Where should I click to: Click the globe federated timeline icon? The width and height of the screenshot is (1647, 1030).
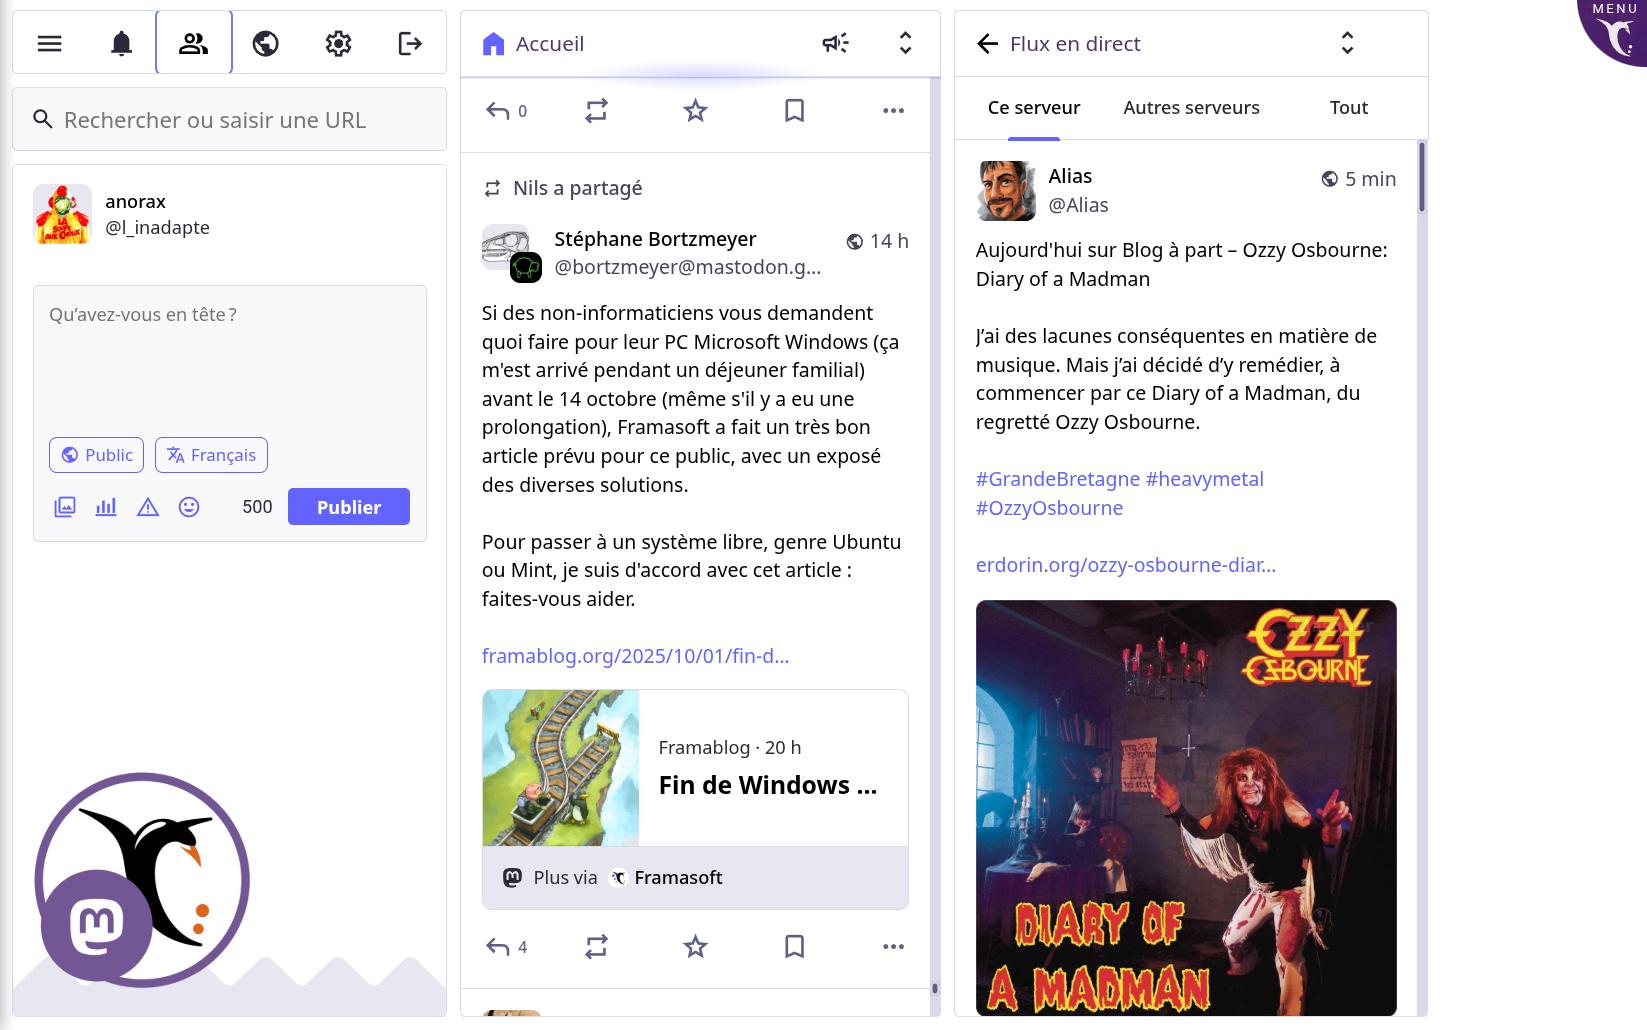tap(265, 43)
